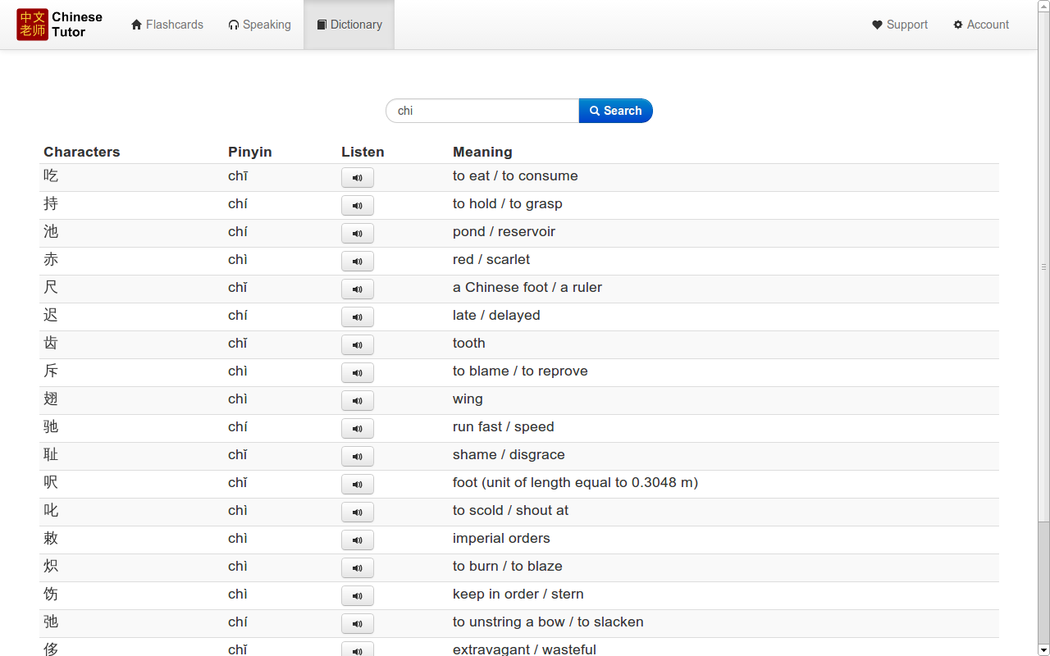The image size is (1050, 656).
Task: Click the blue Search button
Action: pos(615,111)
